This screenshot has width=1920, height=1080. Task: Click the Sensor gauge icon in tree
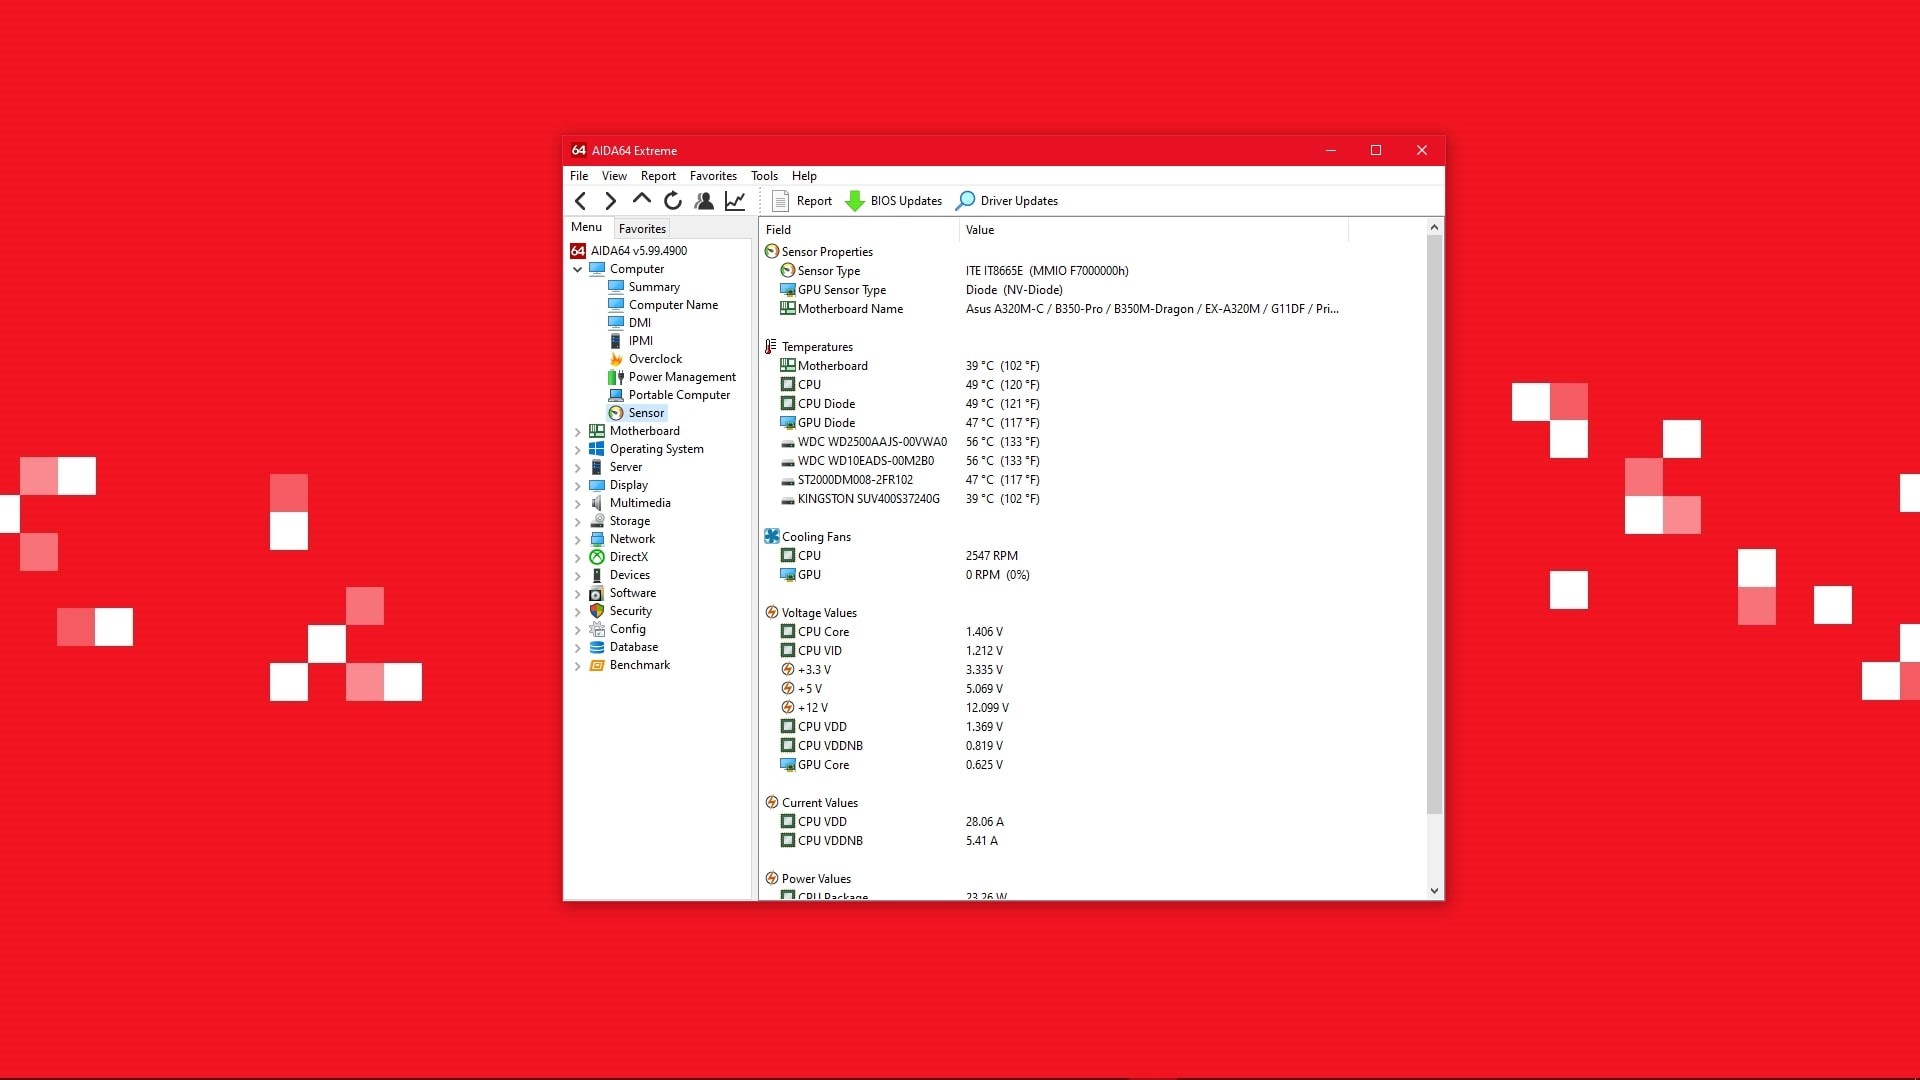[x=616, y=413]
